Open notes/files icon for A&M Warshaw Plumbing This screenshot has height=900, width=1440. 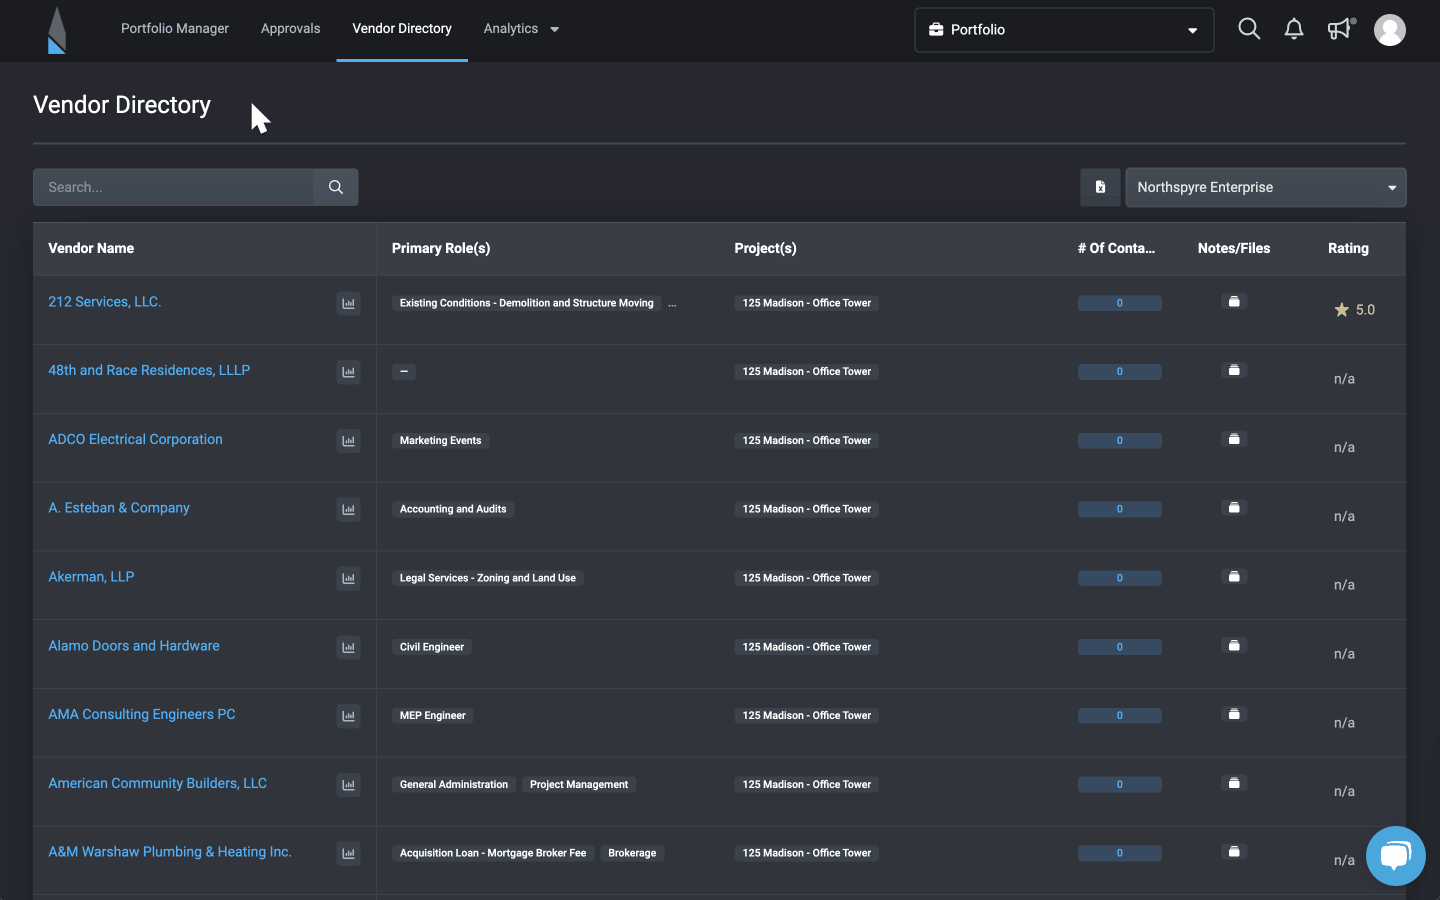pos(1234,853)
